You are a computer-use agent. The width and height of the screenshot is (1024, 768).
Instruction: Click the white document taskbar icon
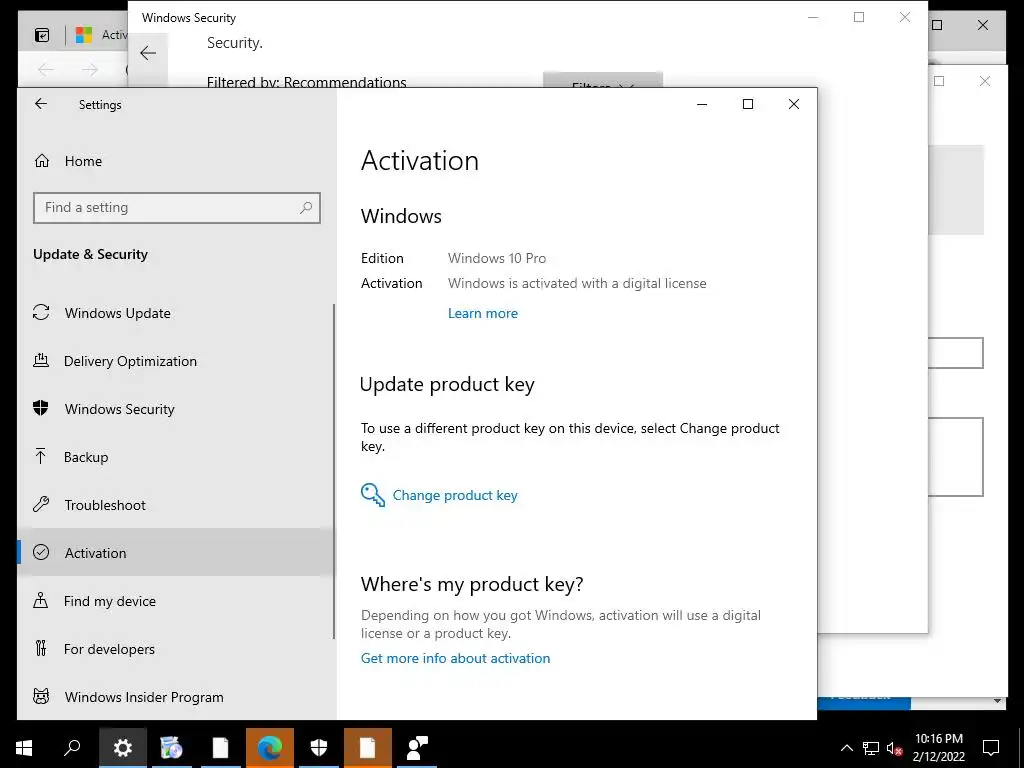click(x=221, y=748)
